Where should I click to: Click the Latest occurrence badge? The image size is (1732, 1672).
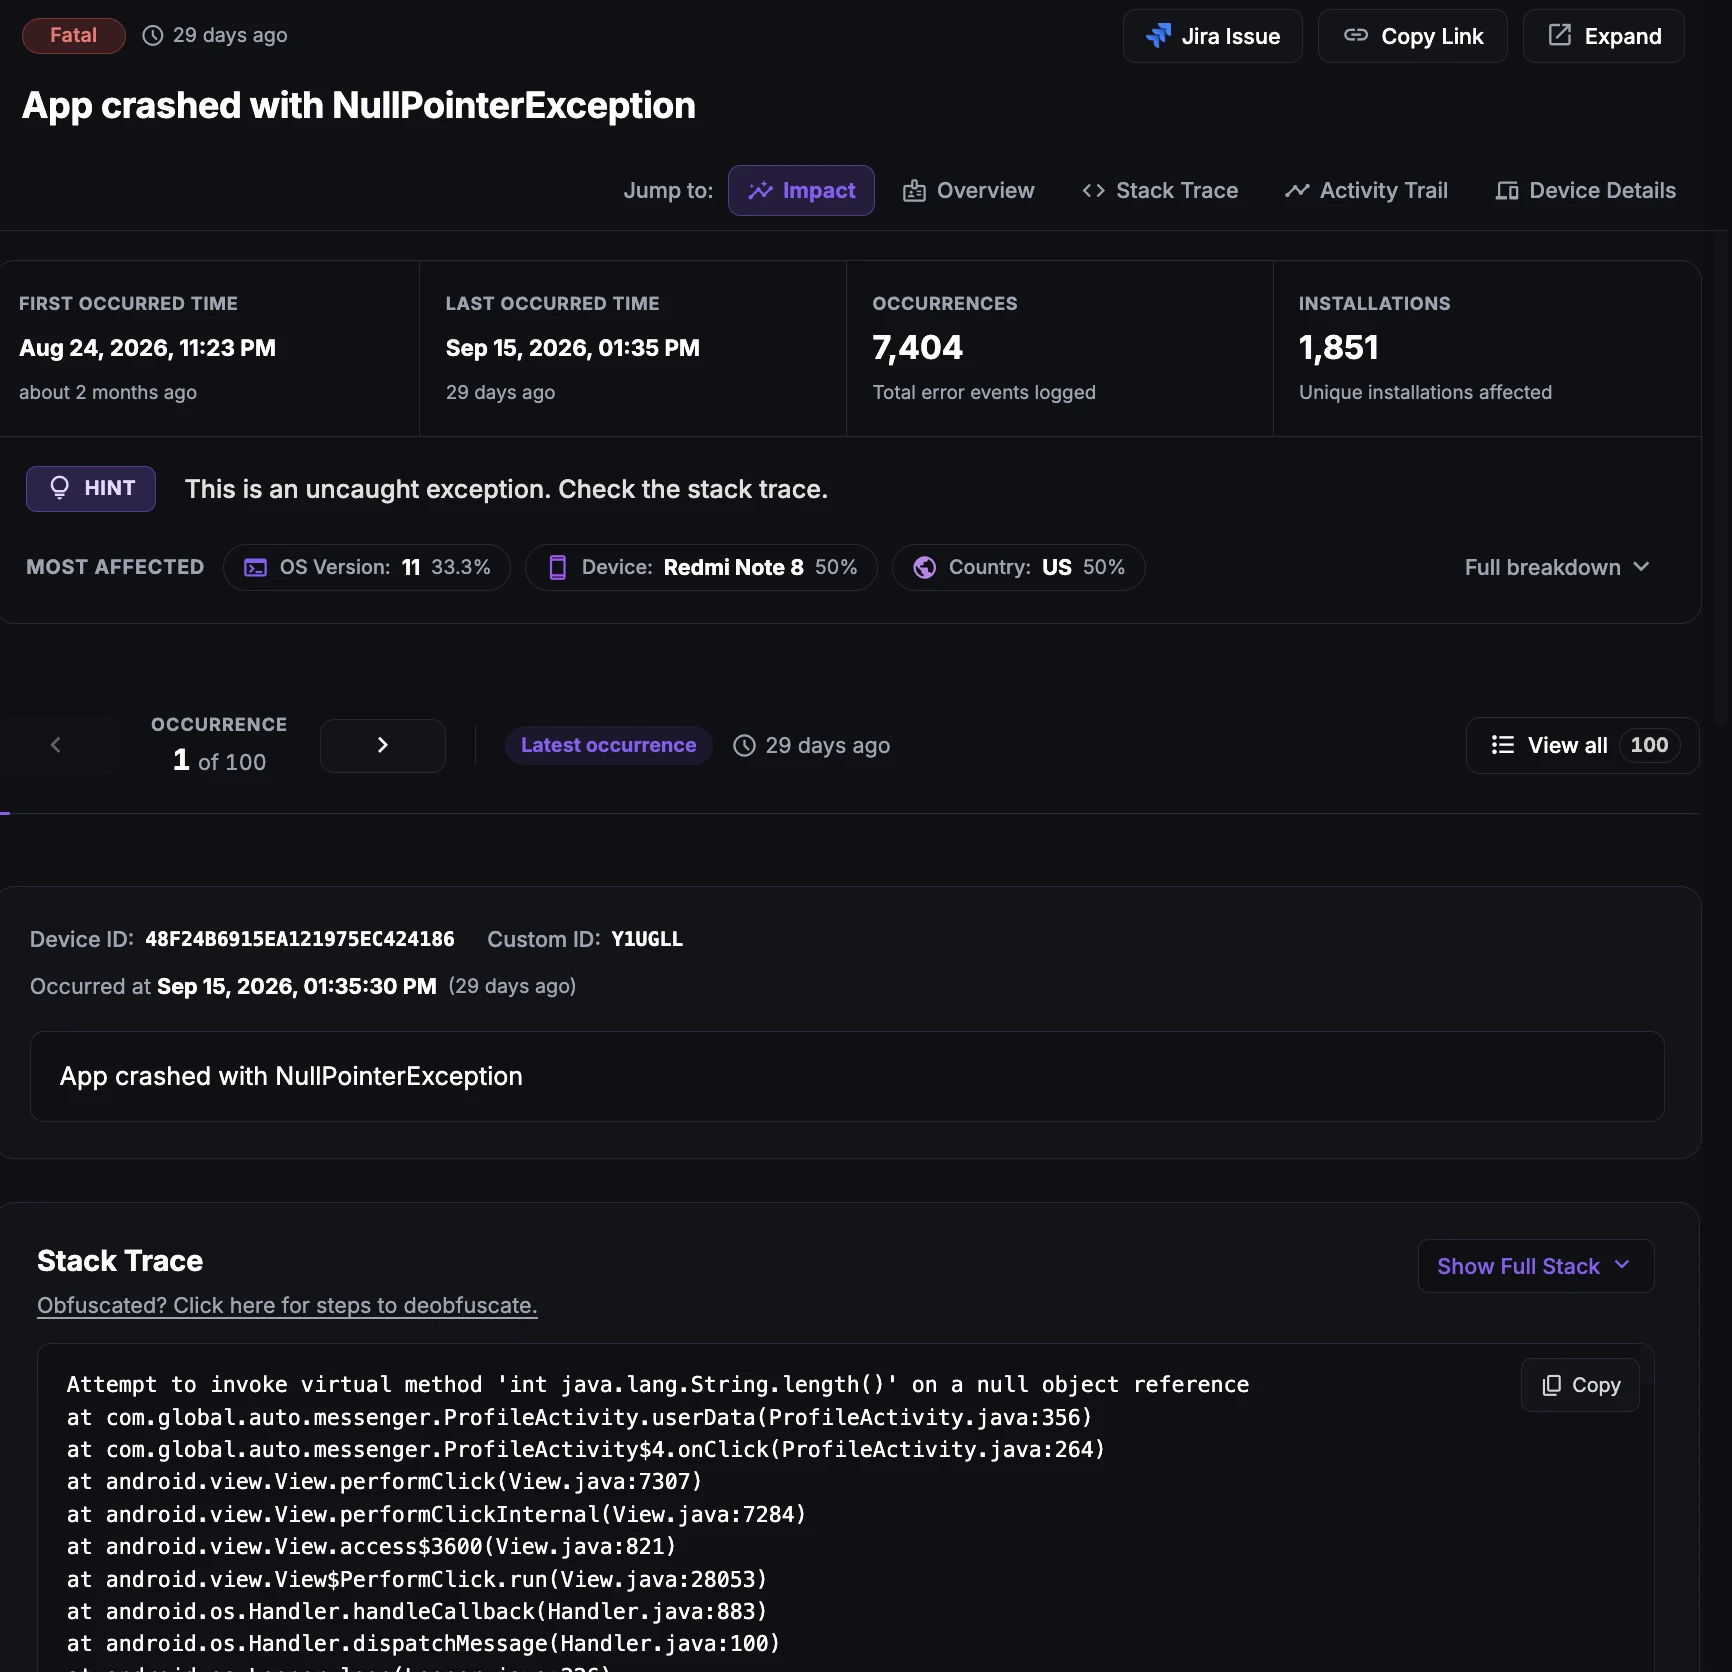(608, 745)
